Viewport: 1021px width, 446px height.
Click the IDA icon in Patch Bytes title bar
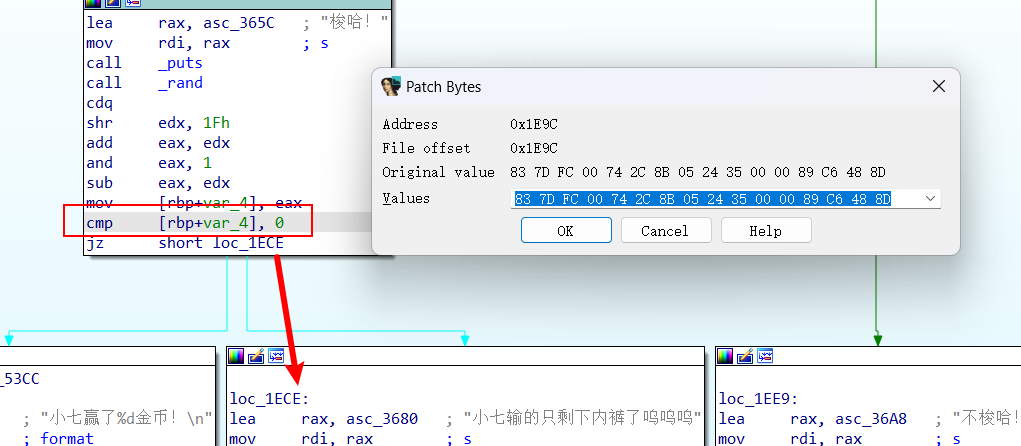pos(391,87)
